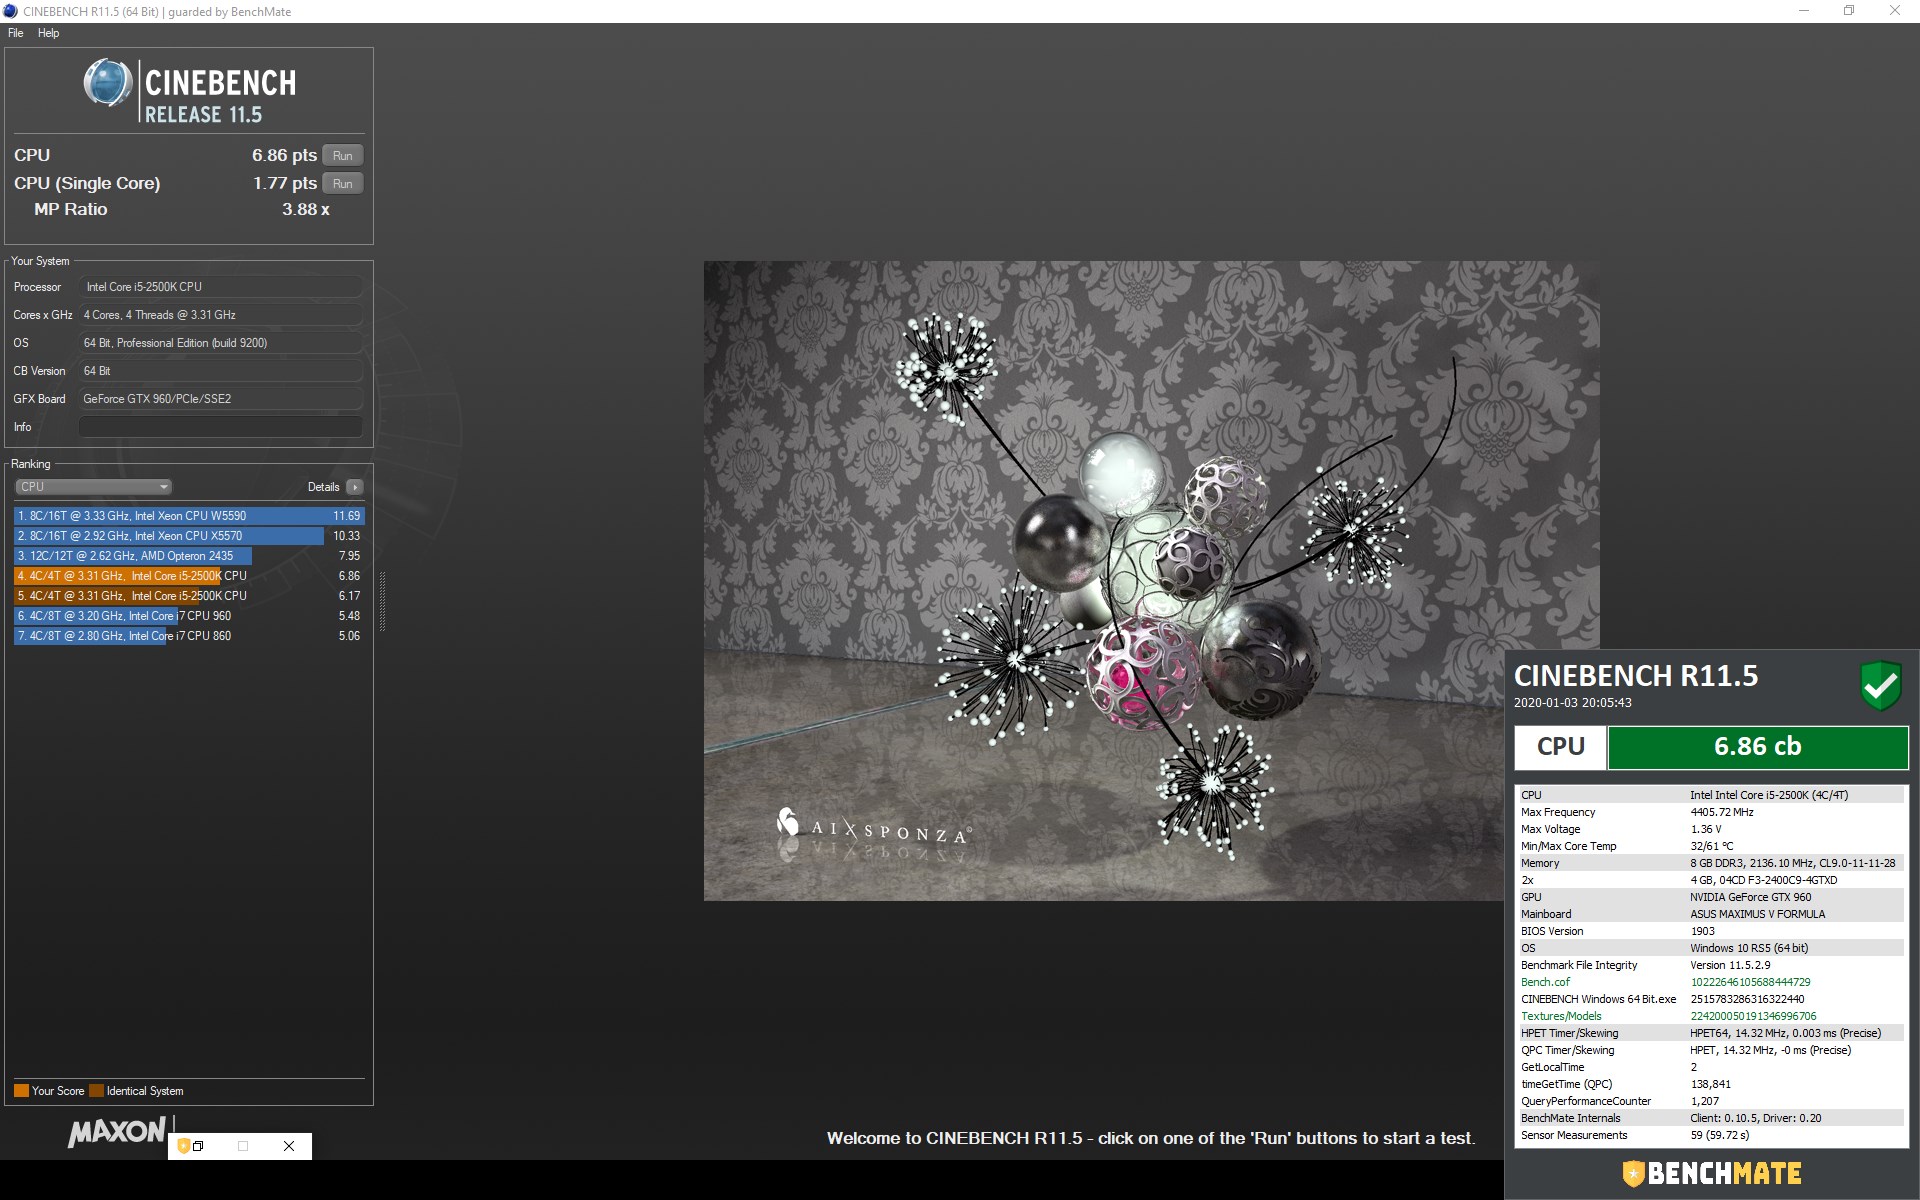Screen dimensions: 1920x1200
Task: Click the CPU label box in BenchMate panel
Action: tap(1560, 747)
